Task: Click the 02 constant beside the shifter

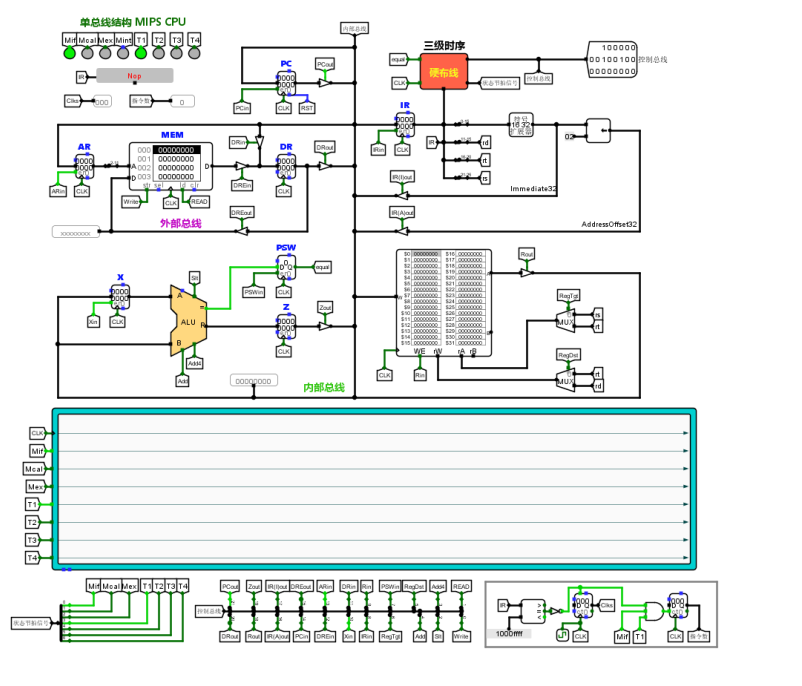Action: (x=569, y=137)
